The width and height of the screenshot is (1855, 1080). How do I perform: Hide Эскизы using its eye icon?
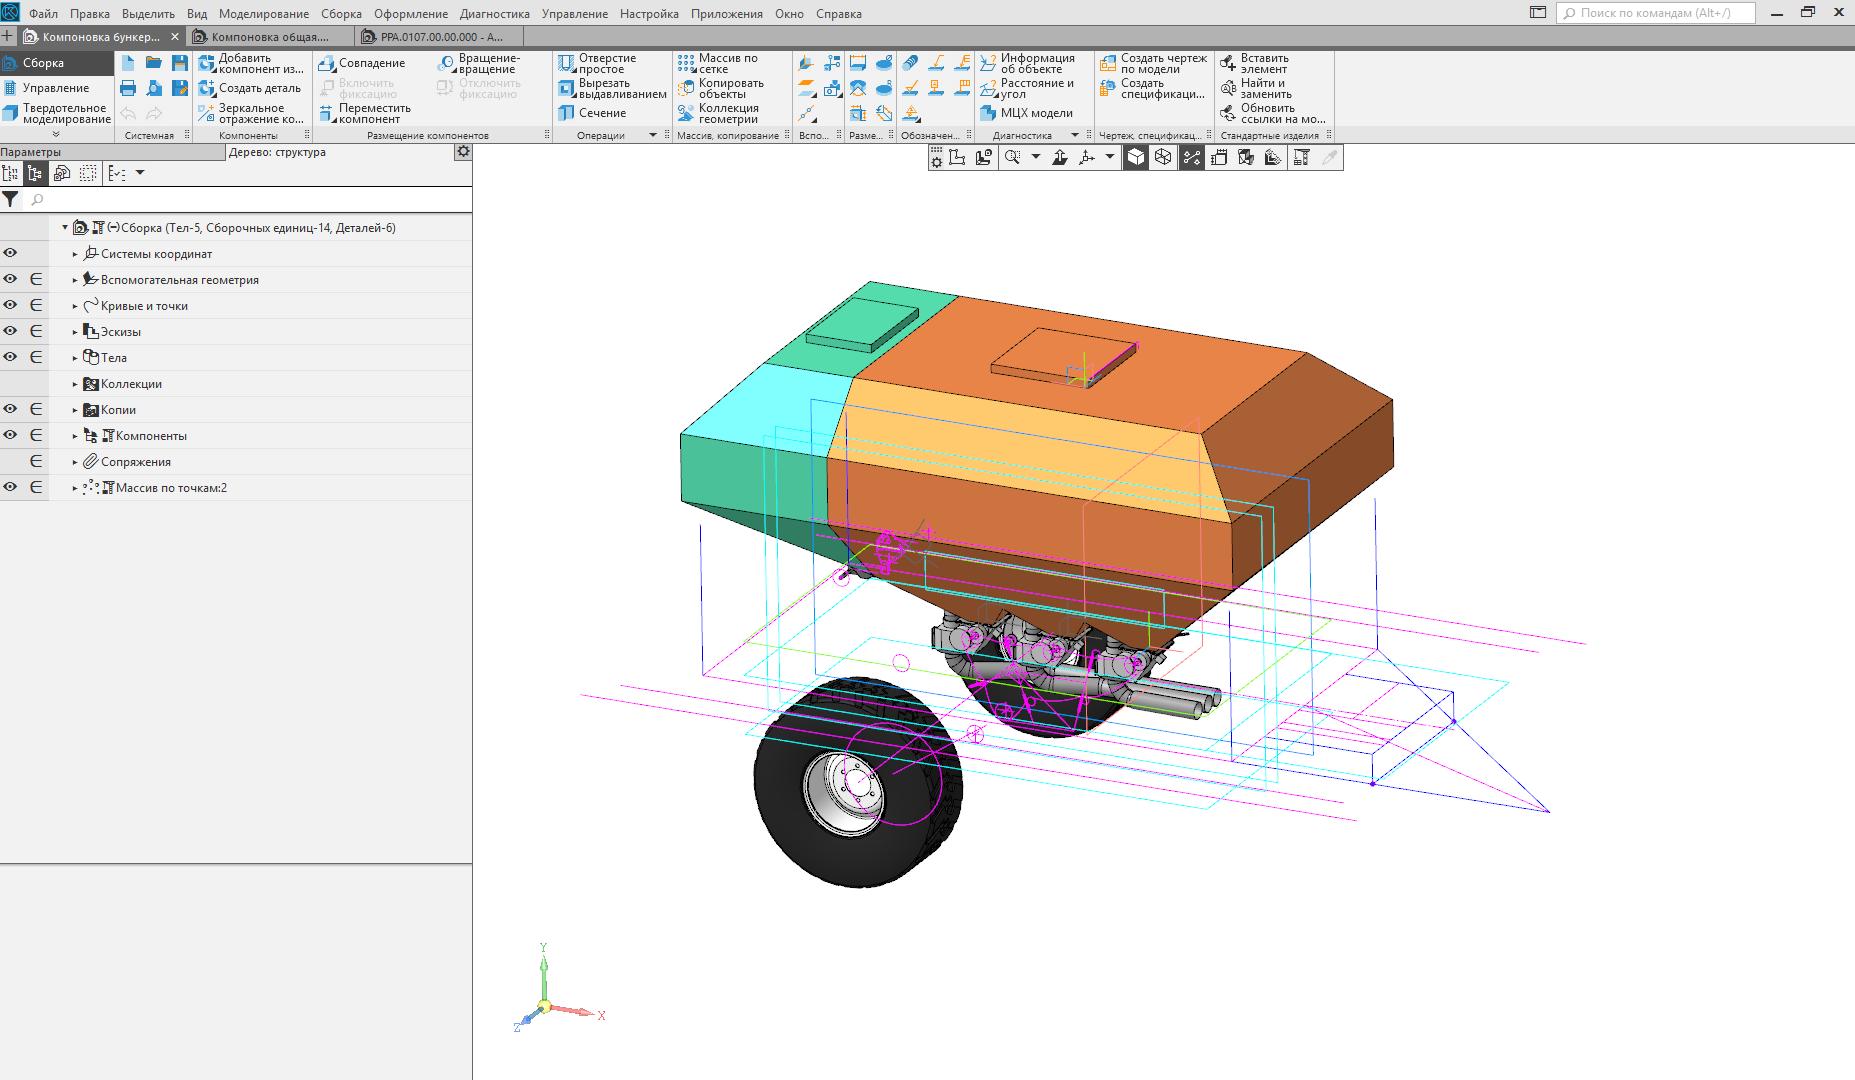coord(10,331)
